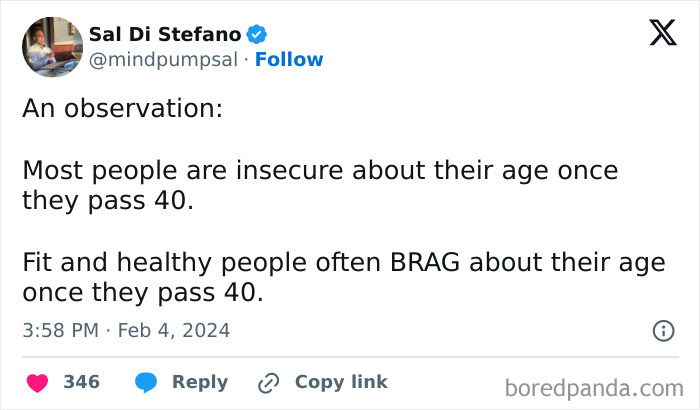Click the chain link icon
This screenshot has height=410, width=700.
coord(269,383)
